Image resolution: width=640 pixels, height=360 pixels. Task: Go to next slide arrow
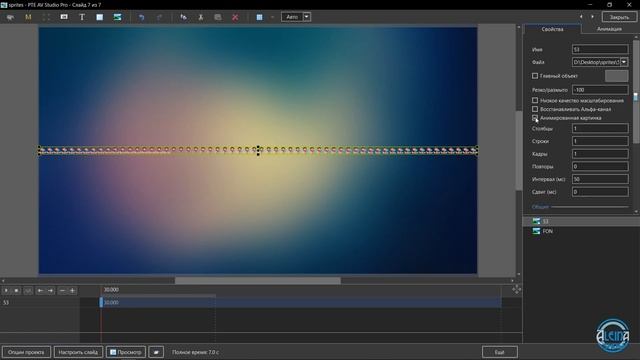(593, 17)
